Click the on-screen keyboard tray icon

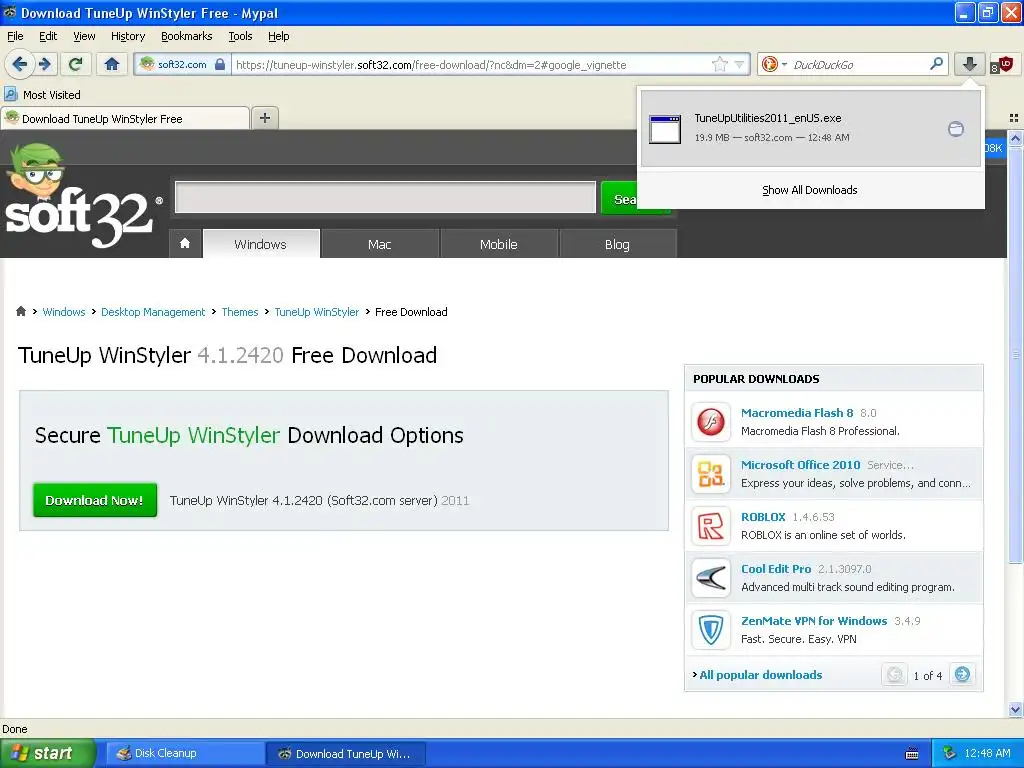click(x=912, y=754)
